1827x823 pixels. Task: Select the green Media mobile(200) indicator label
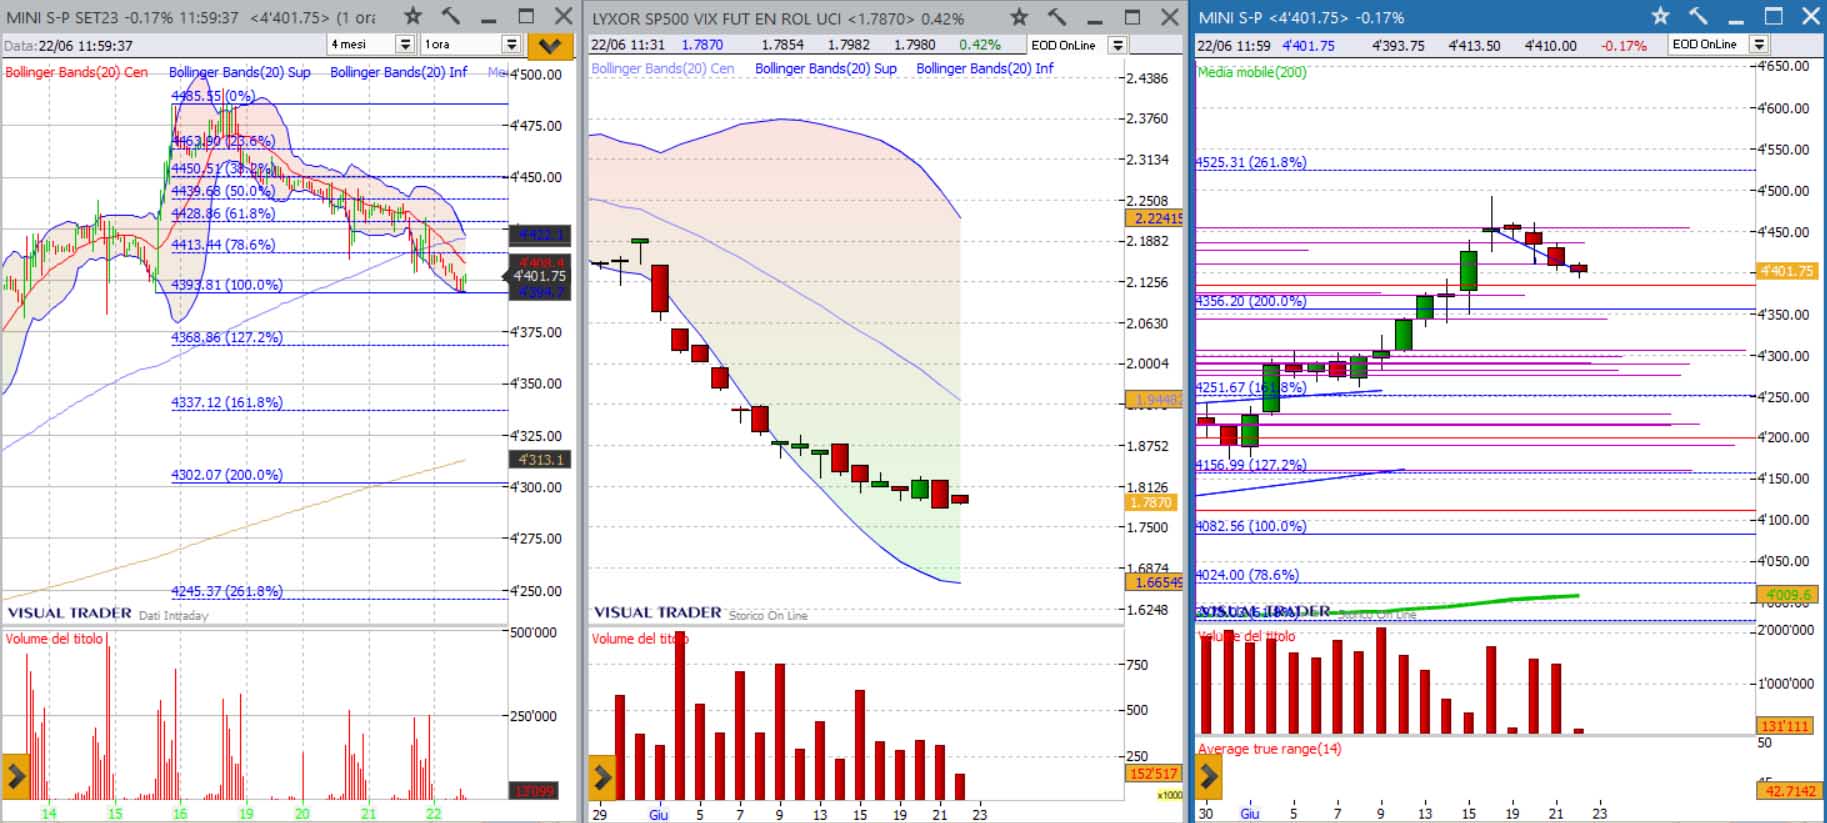click(1252, 72)
